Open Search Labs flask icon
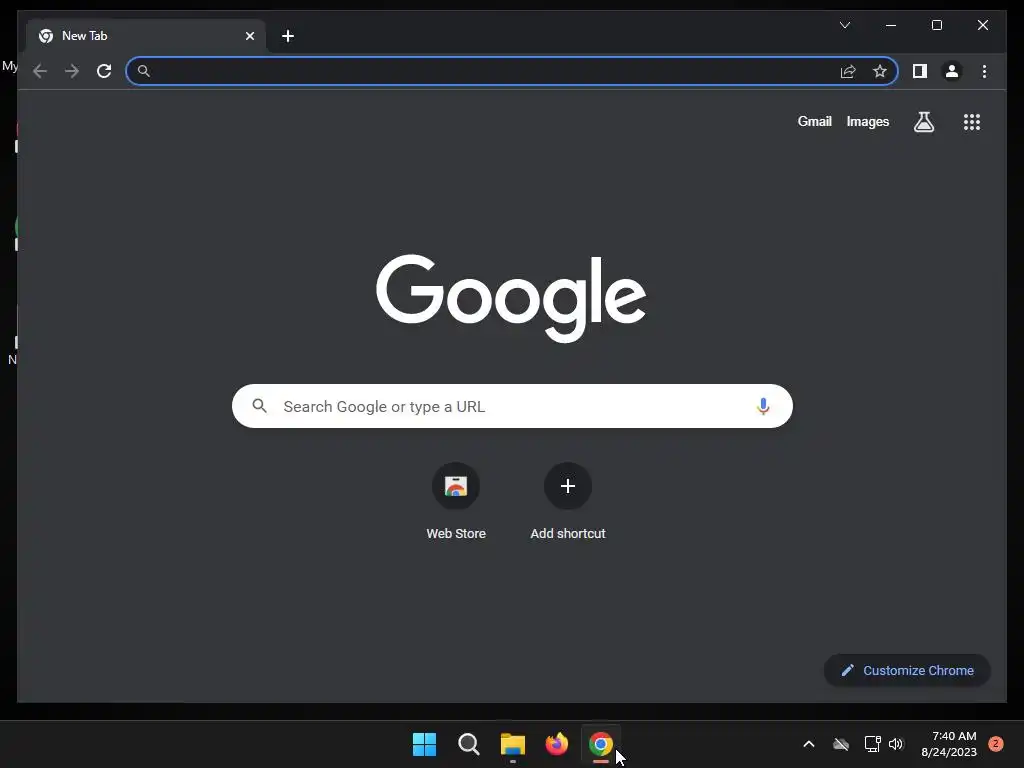1024x768 pixels. [923, 121]
